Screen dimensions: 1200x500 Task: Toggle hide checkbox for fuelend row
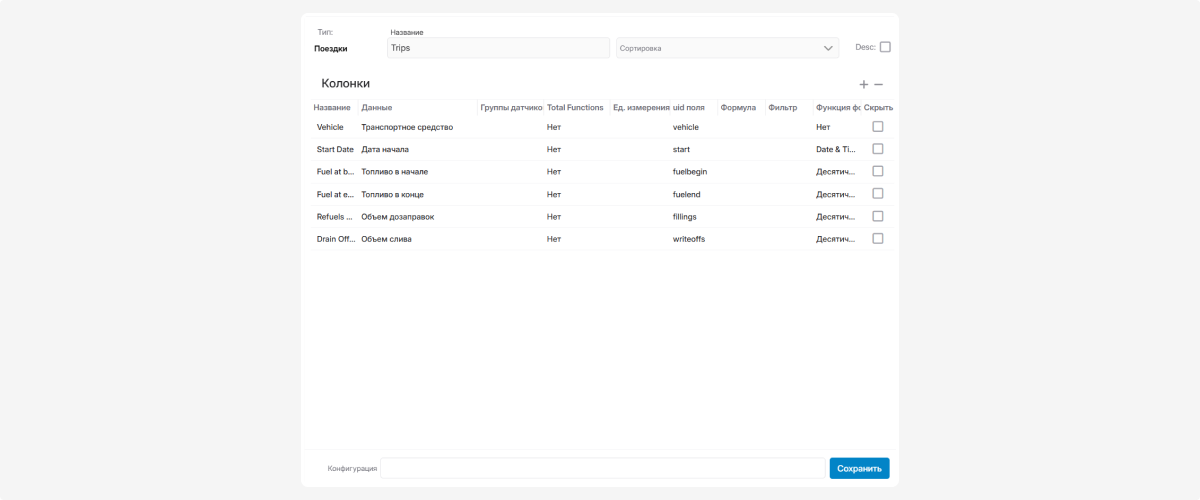coord(878,194)
